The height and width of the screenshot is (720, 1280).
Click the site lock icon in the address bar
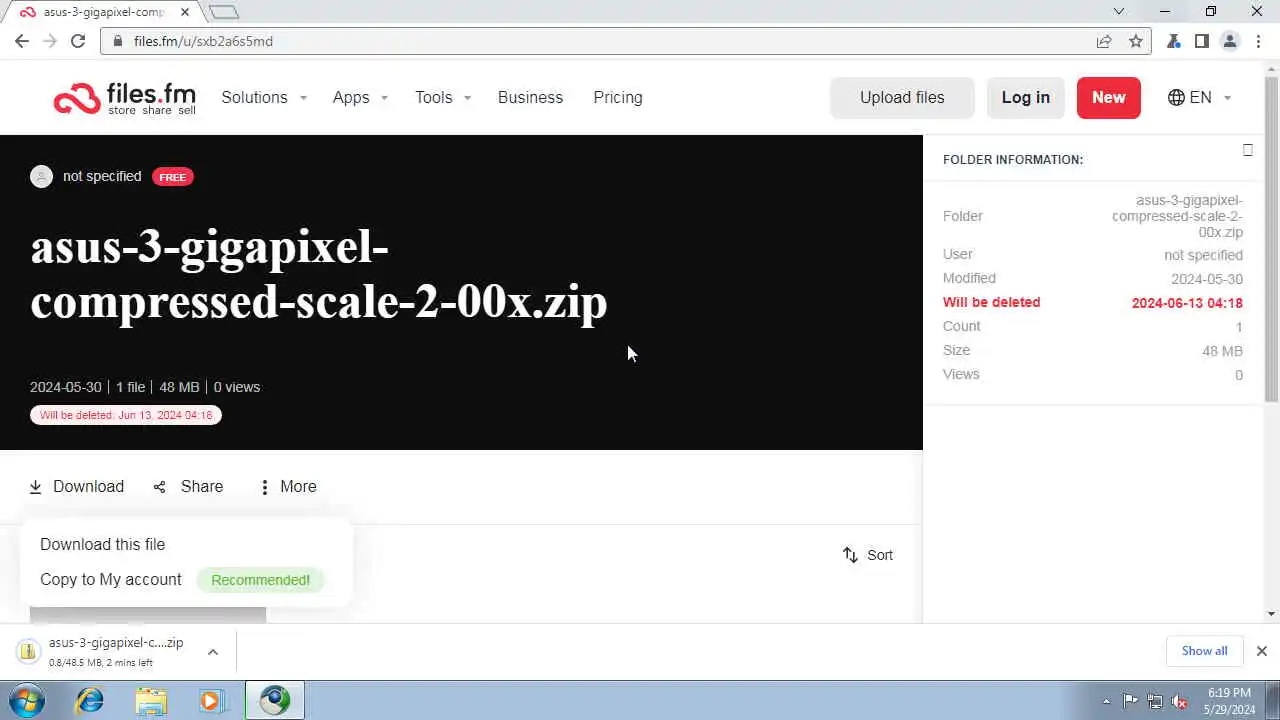pyautogui.click(x=118, y=41)
